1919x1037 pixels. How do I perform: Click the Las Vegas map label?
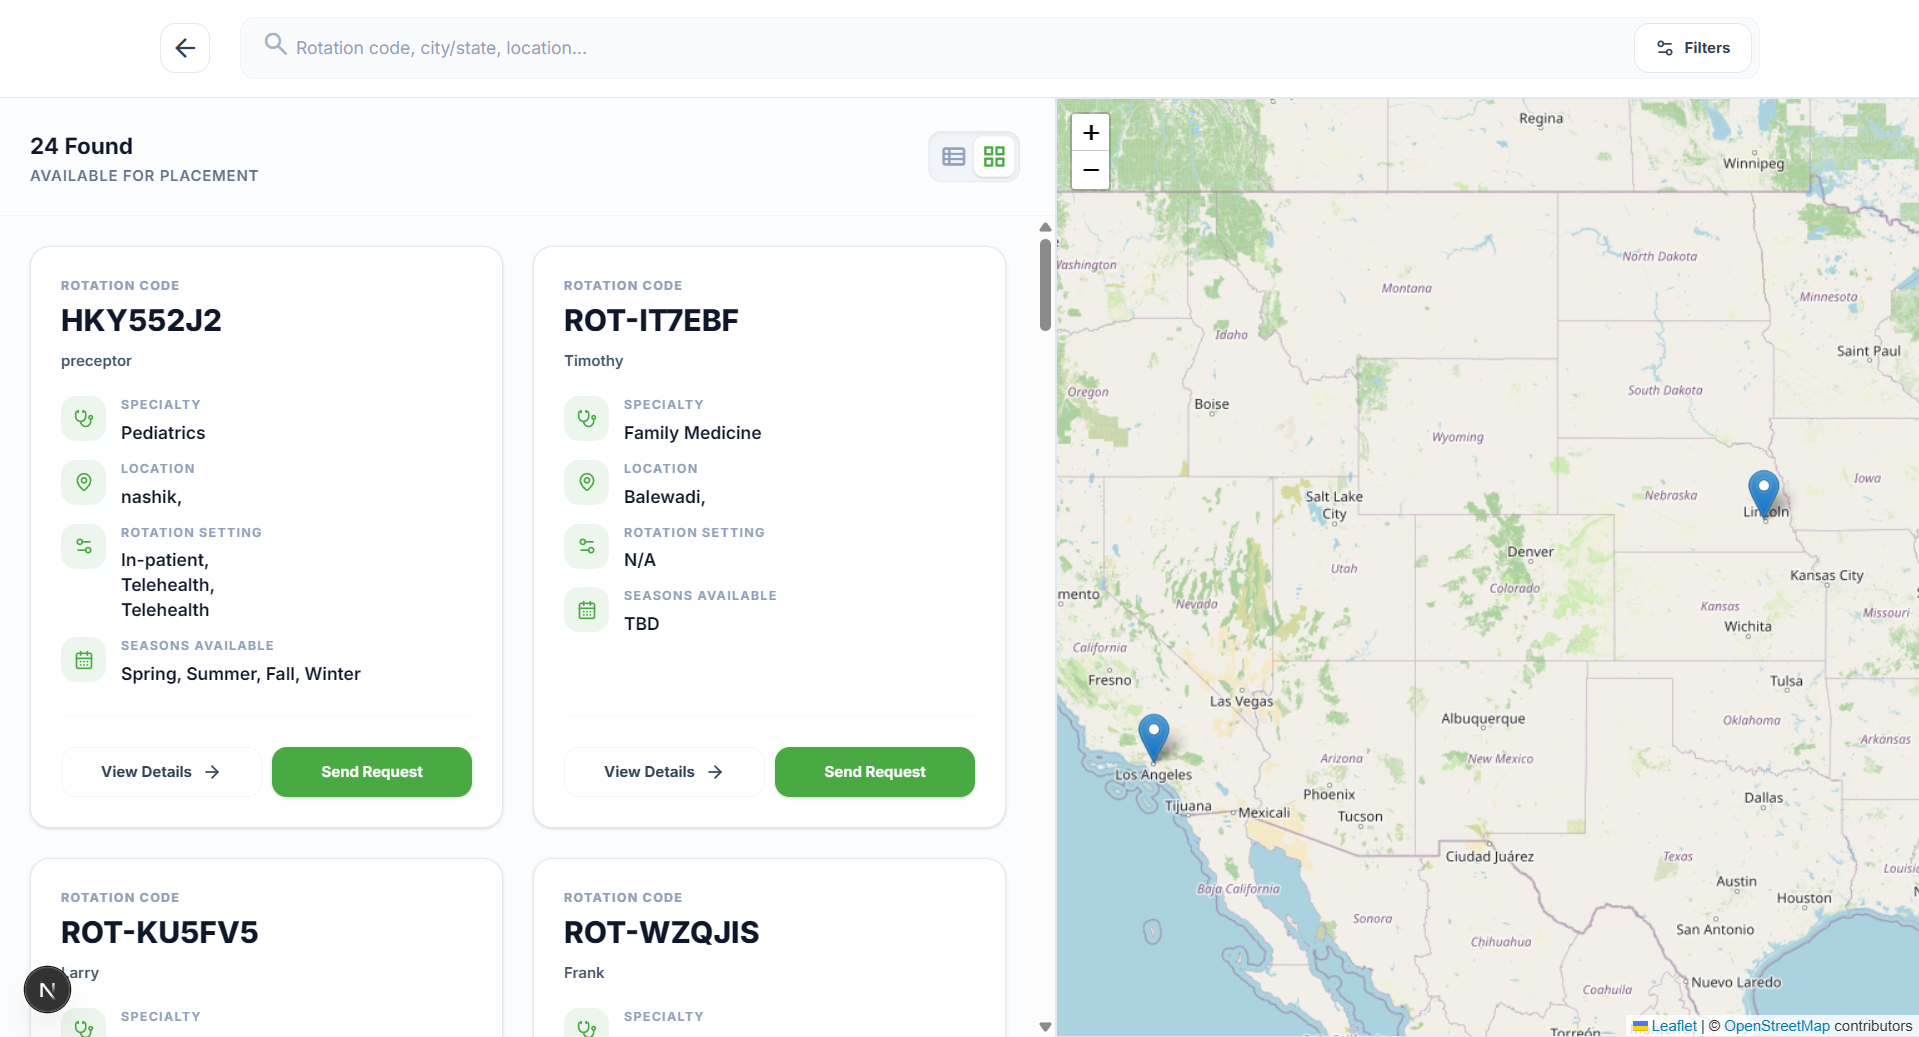pos(1241,701)
